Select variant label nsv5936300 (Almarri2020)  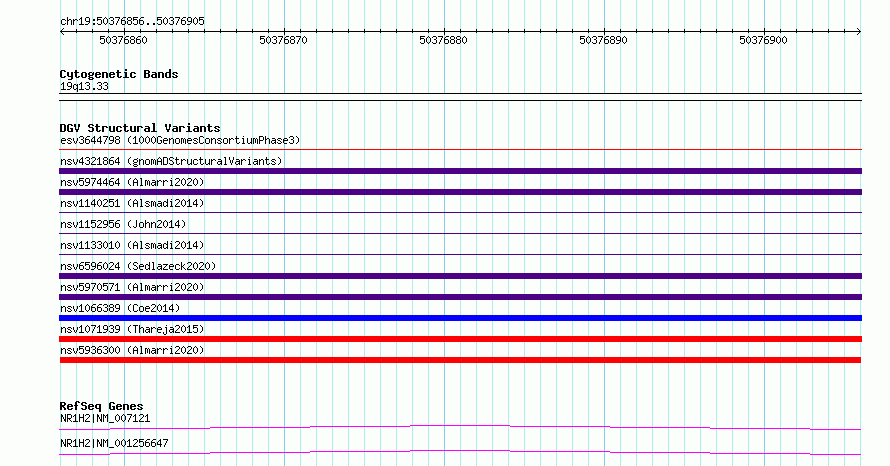pyautogui.click(x=132, y=350)
